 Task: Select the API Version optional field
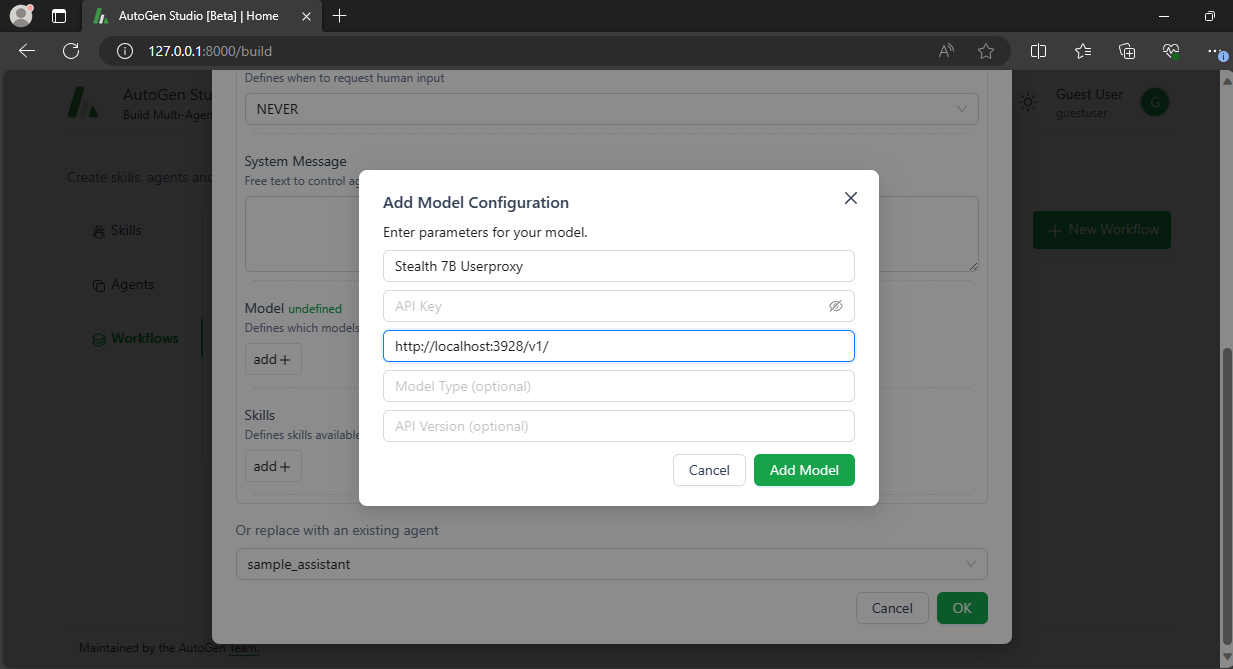pos(618,426)
